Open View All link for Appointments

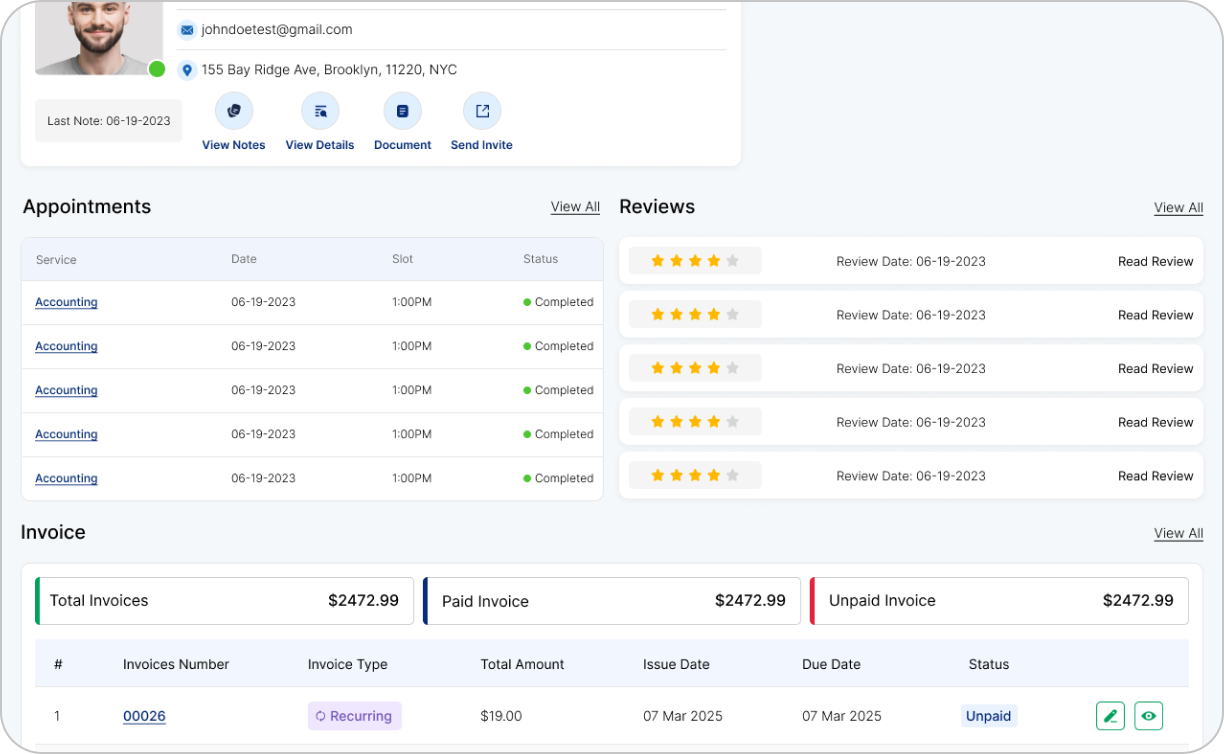[x=575, y=207]
